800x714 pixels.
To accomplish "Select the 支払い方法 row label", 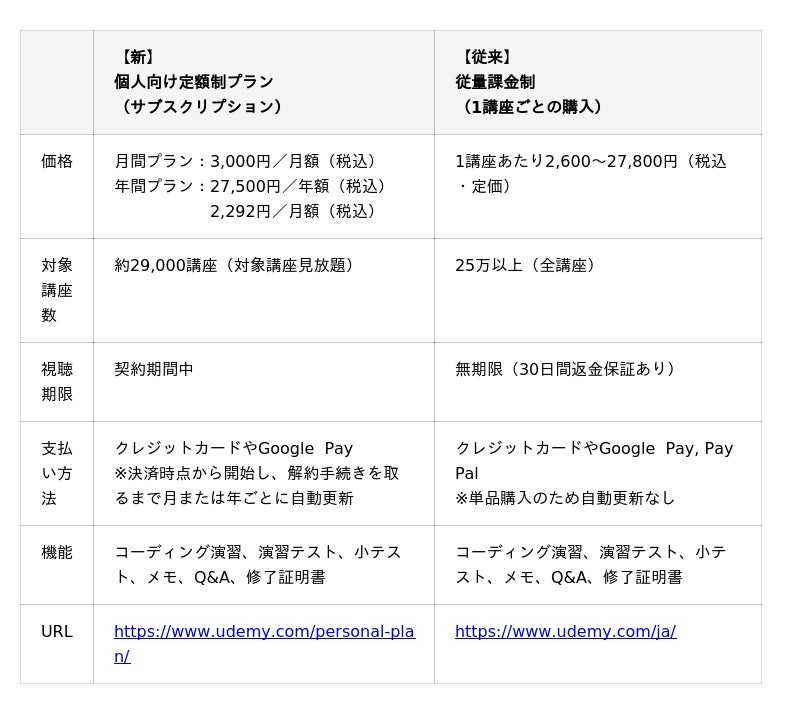I will click(57, 473).
